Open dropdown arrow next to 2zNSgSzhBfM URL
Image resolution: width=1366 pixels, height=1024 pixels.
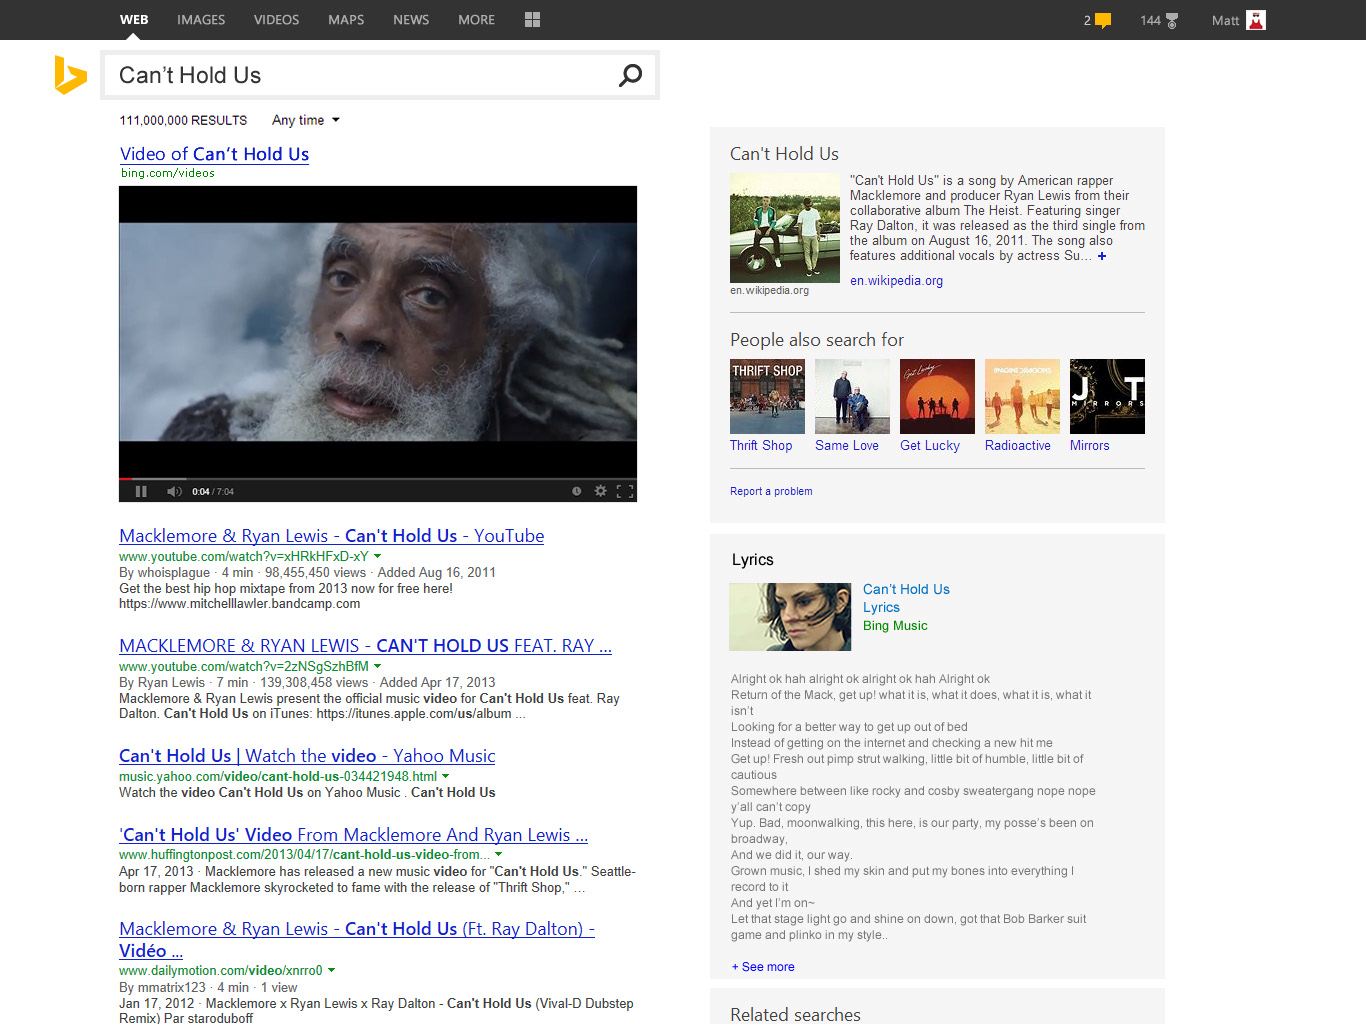click(377, 666)
